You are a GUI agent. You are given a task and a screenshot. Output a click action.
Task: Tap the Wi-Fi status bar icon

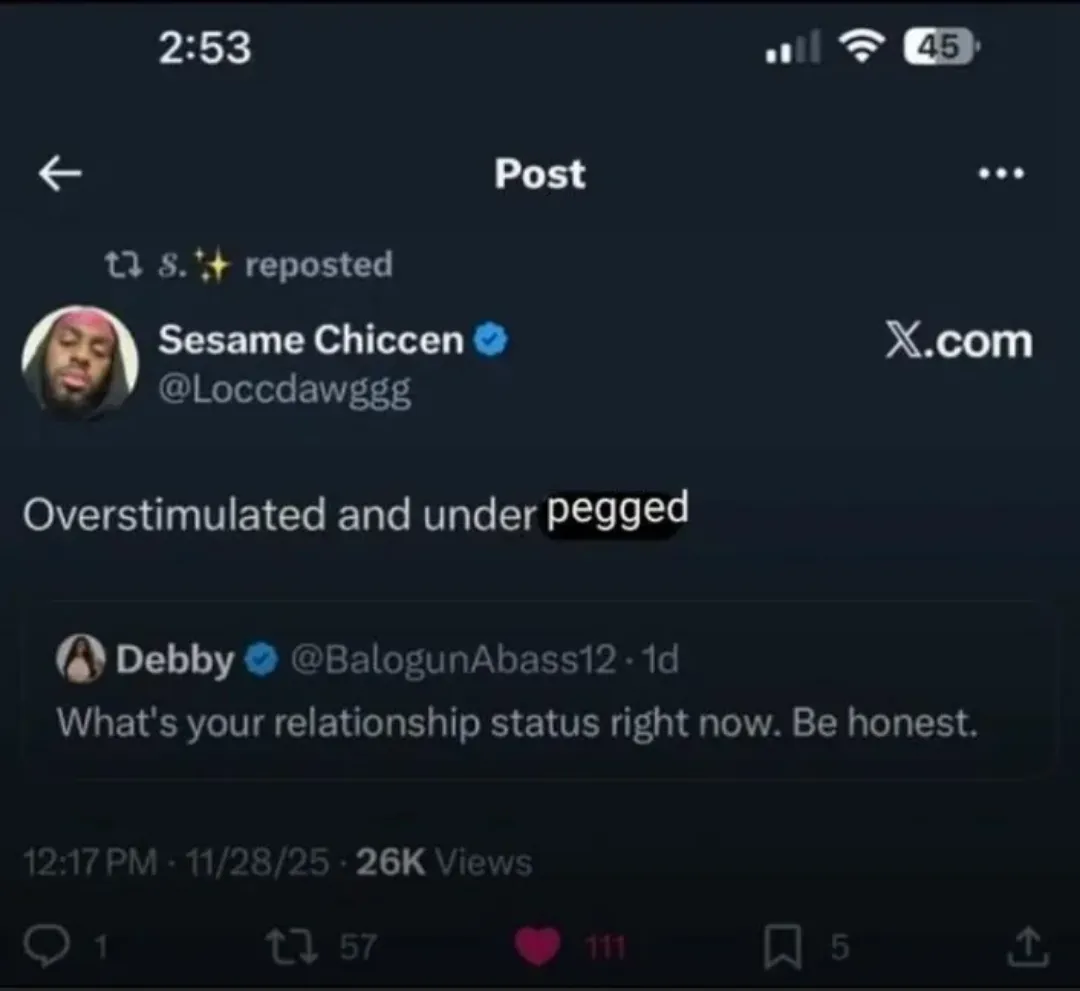point(860,46)
